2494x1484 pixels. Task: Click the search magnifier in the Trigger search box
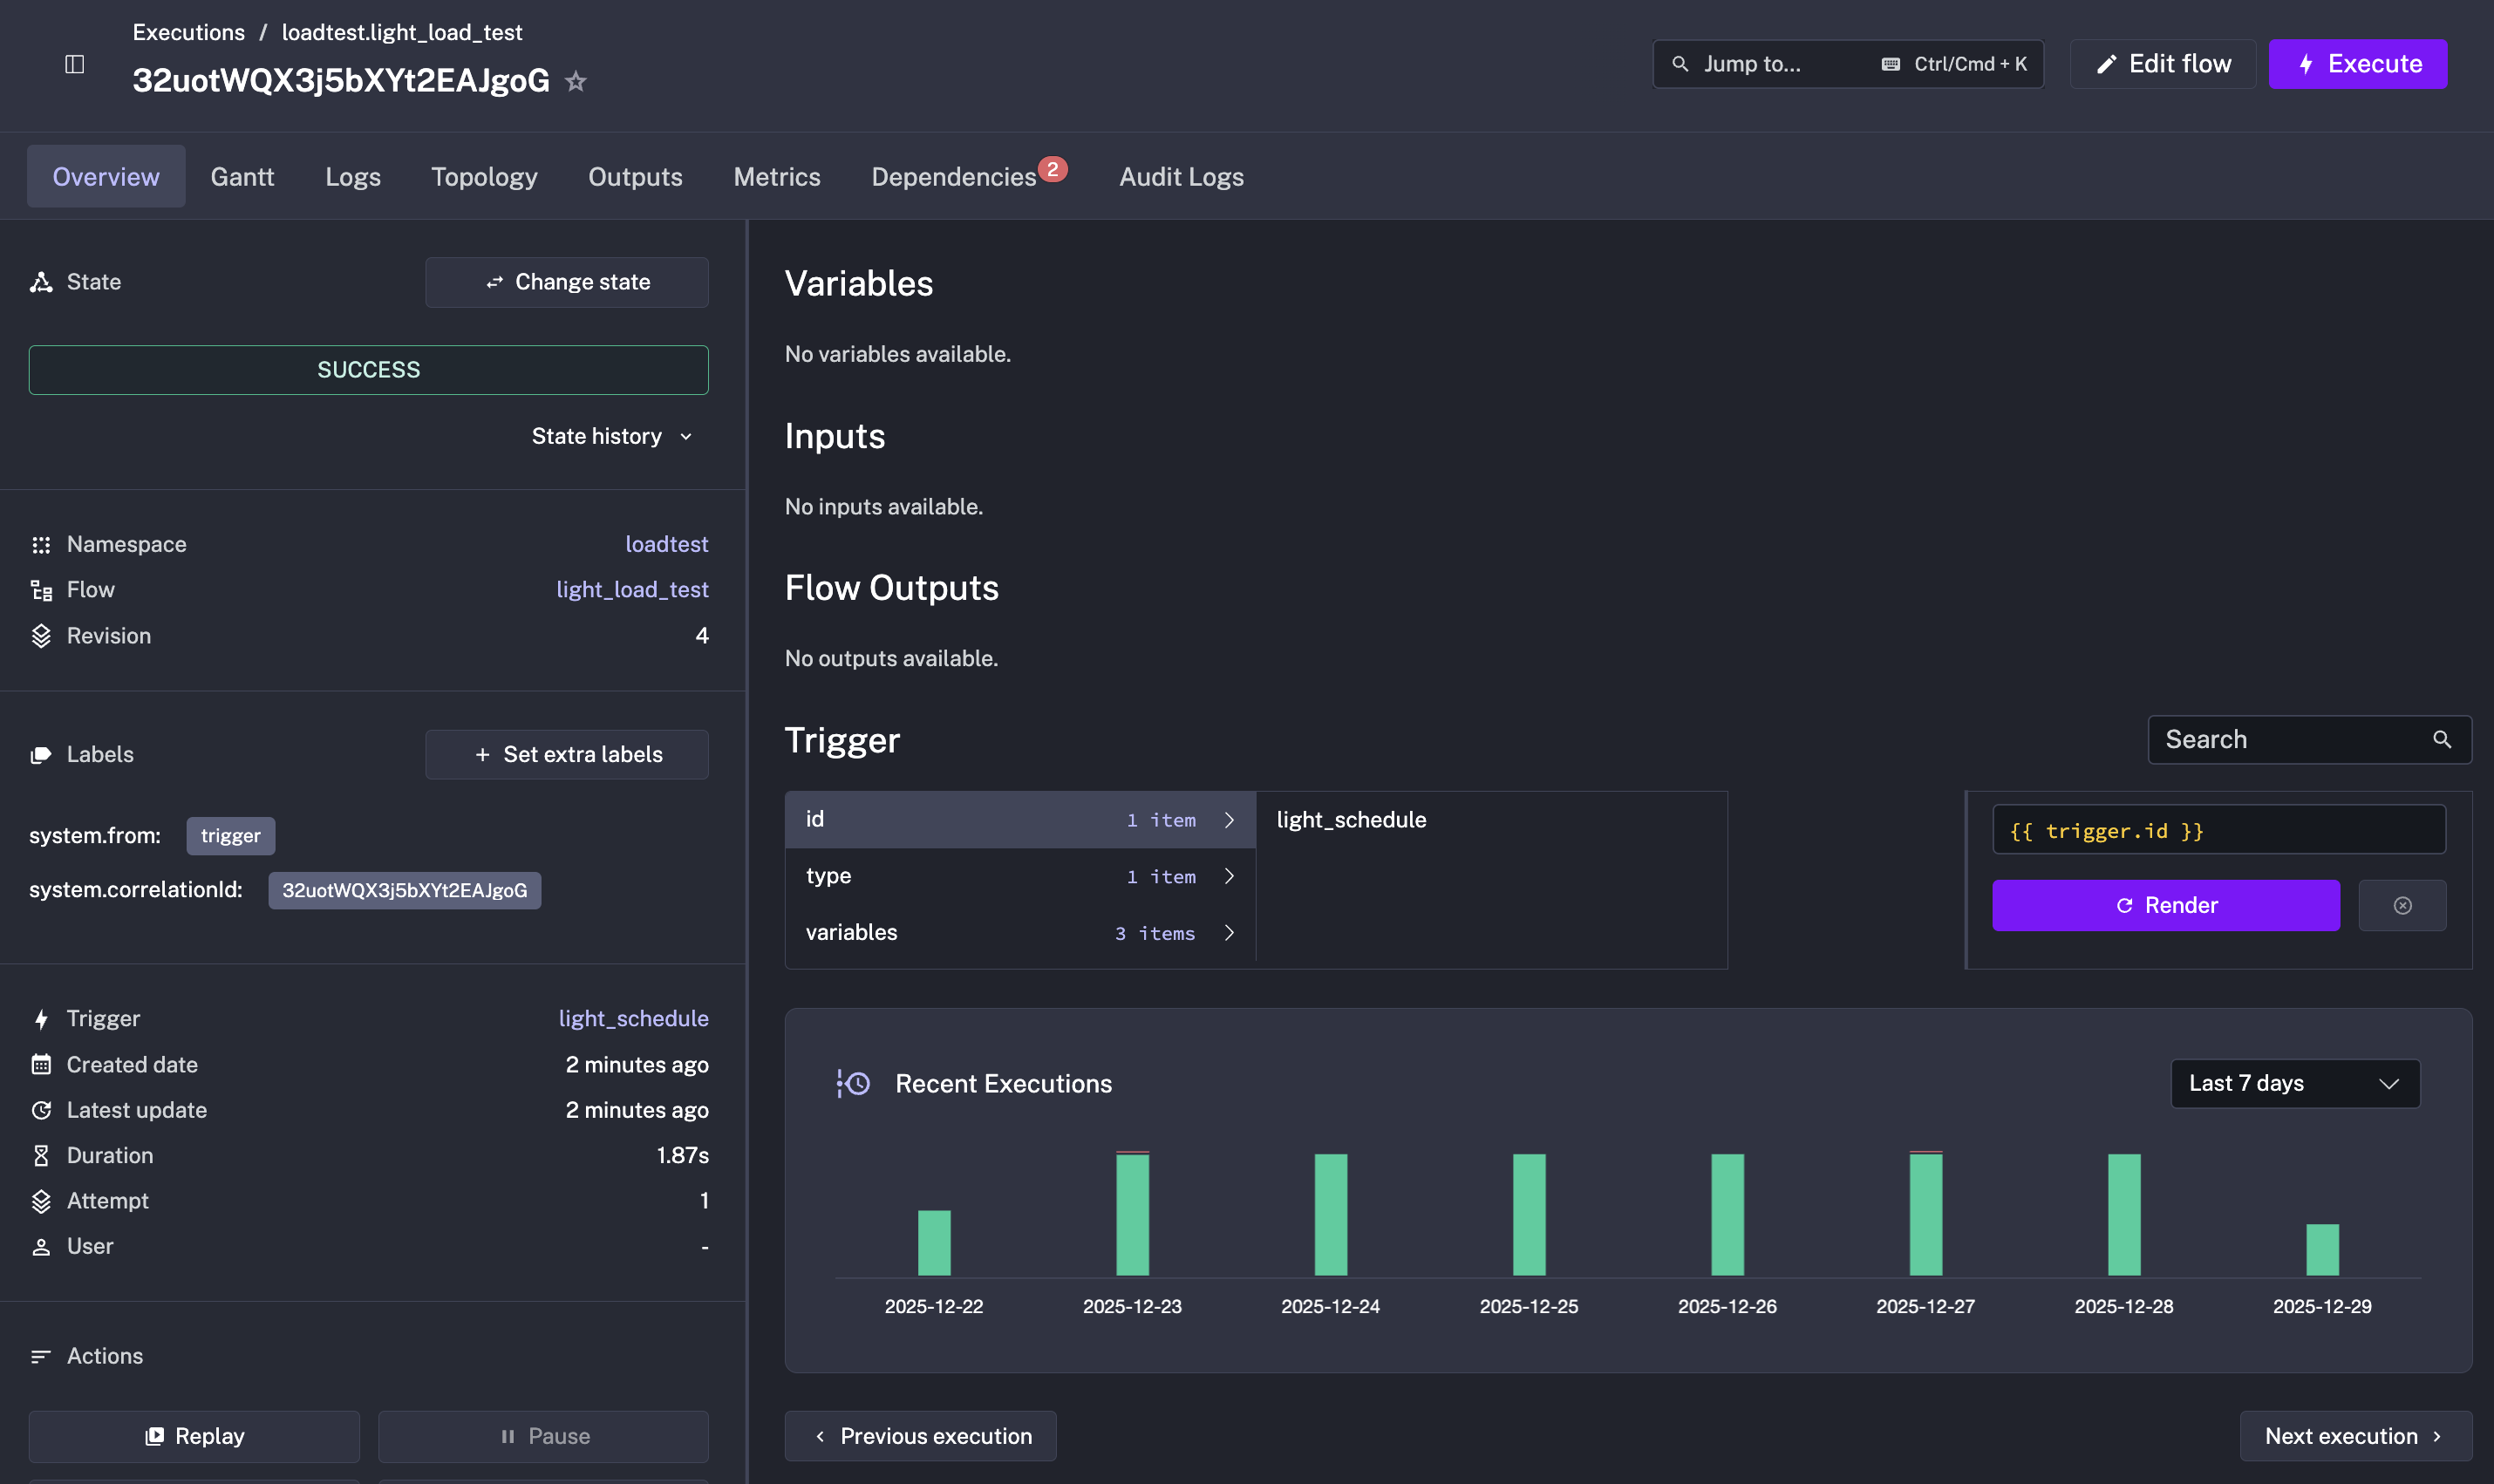(2442, 739)
